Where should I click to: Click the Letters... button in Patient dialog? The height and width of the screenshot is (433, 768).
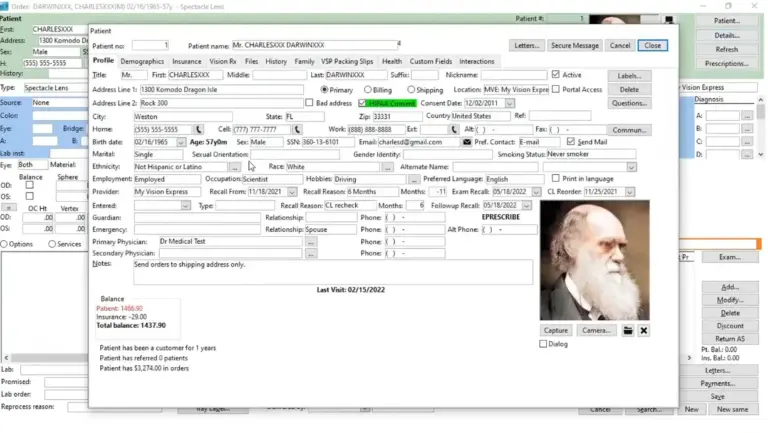coord(527,46)
